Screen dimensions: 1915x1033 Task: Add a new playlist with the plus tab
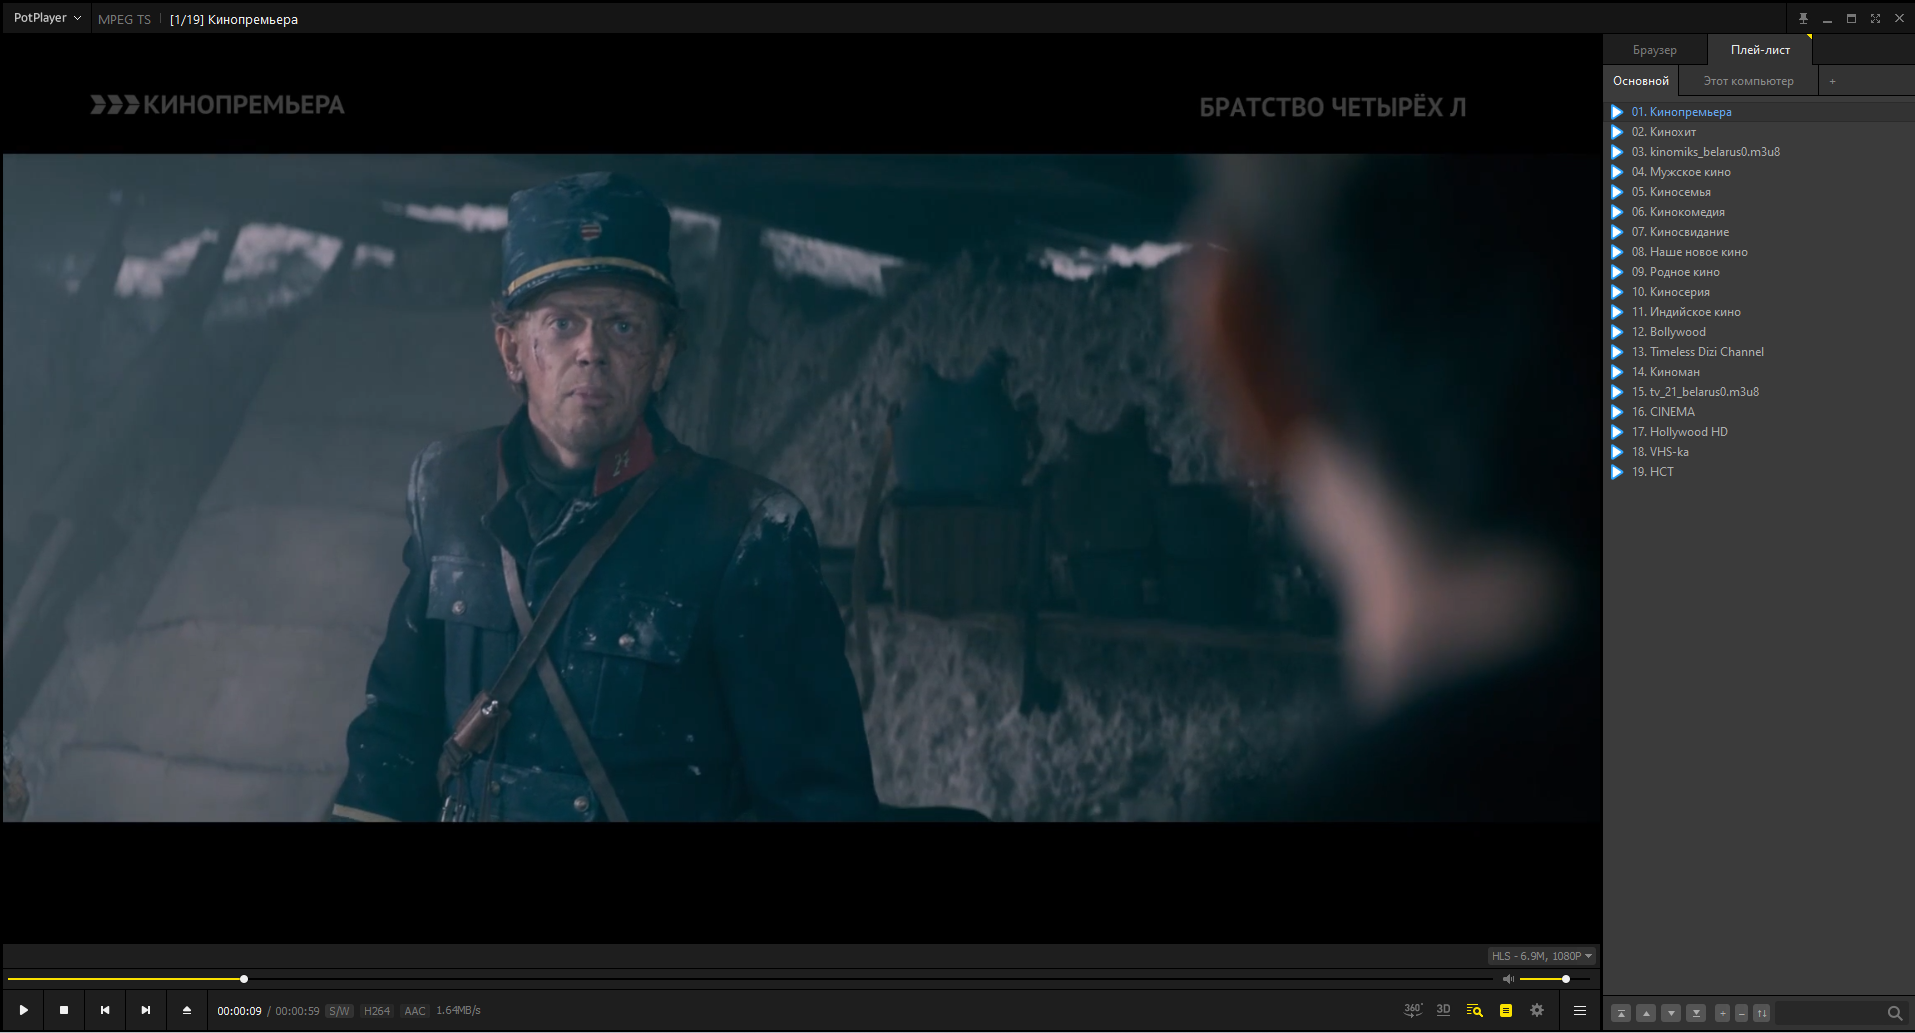click(1832, 81)
